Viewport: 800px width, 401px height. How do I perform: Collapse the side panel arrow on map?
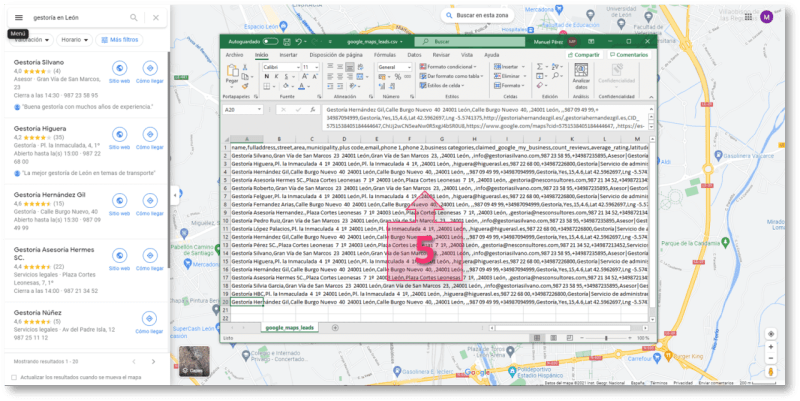tap(175, 195)
